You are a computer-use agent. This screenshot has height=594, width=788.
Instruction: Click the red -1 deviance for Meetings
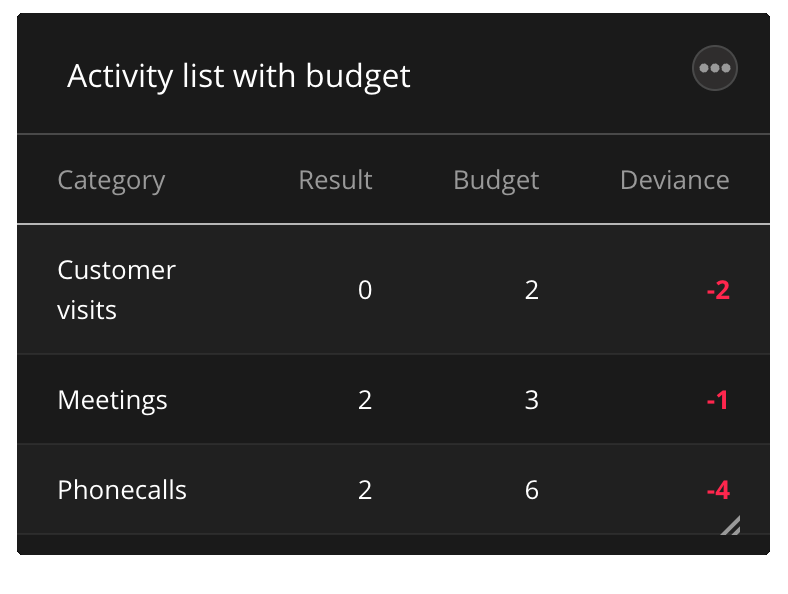(x=718, y=401)
